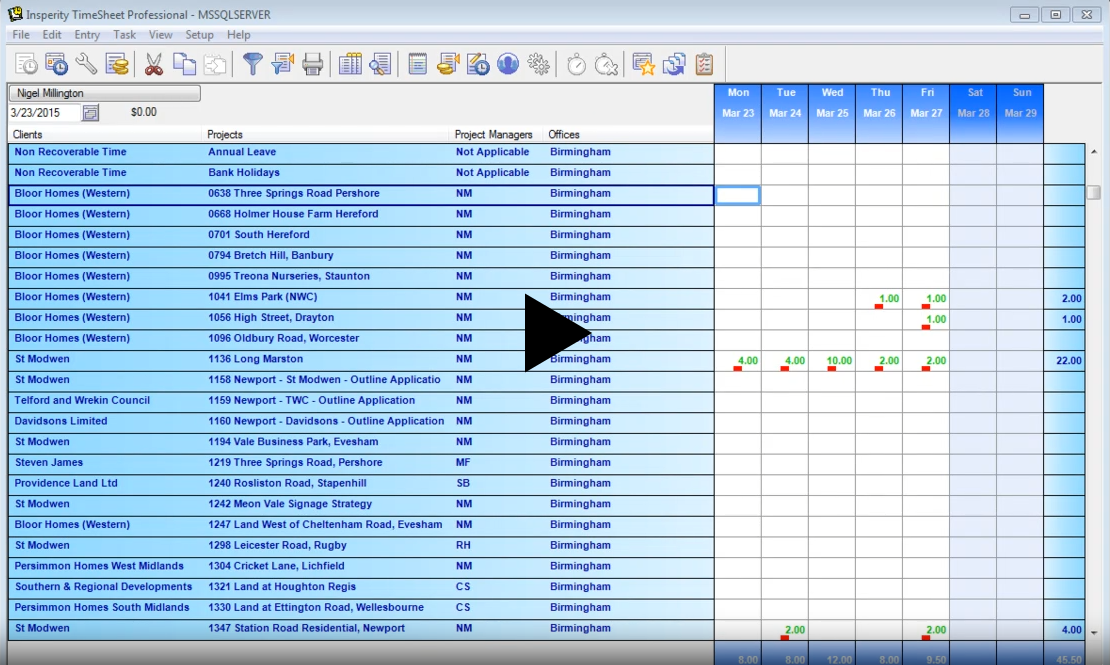Click the wrench settings icon

(x=86, y=65)
